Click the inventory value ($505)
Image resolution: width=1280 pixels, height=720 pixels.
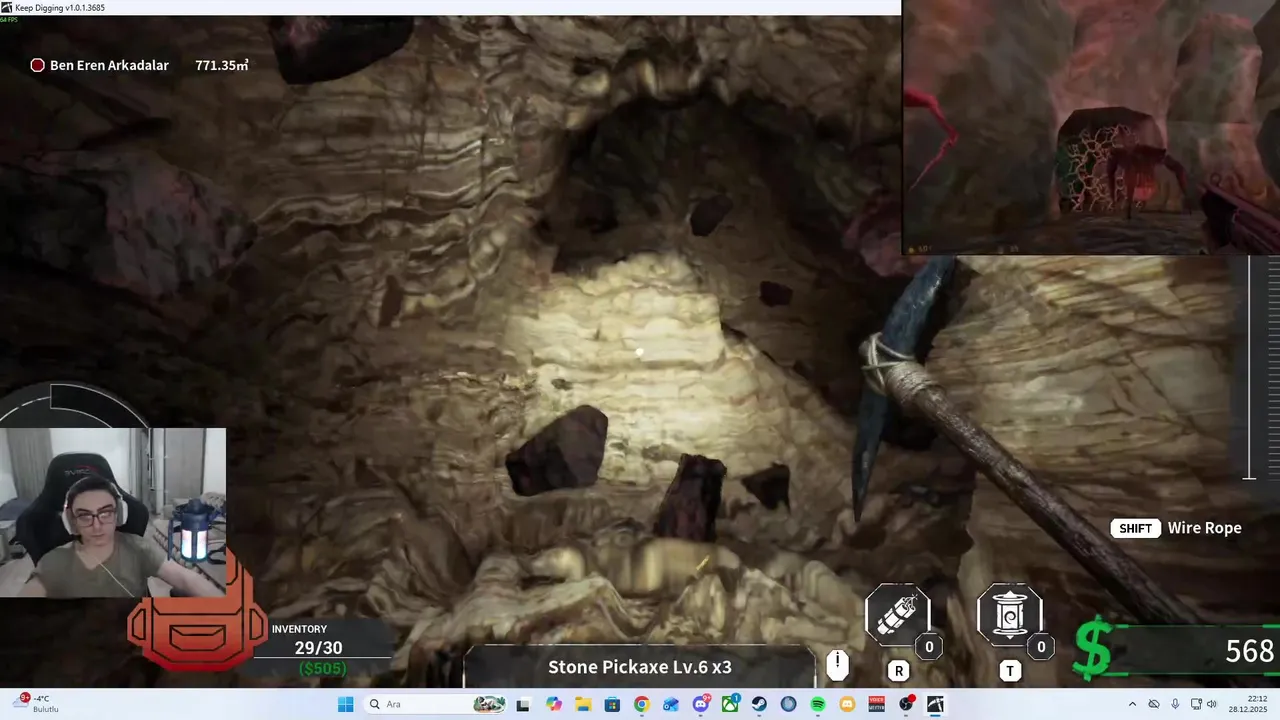pyautogui.click(x=323, y=668)
